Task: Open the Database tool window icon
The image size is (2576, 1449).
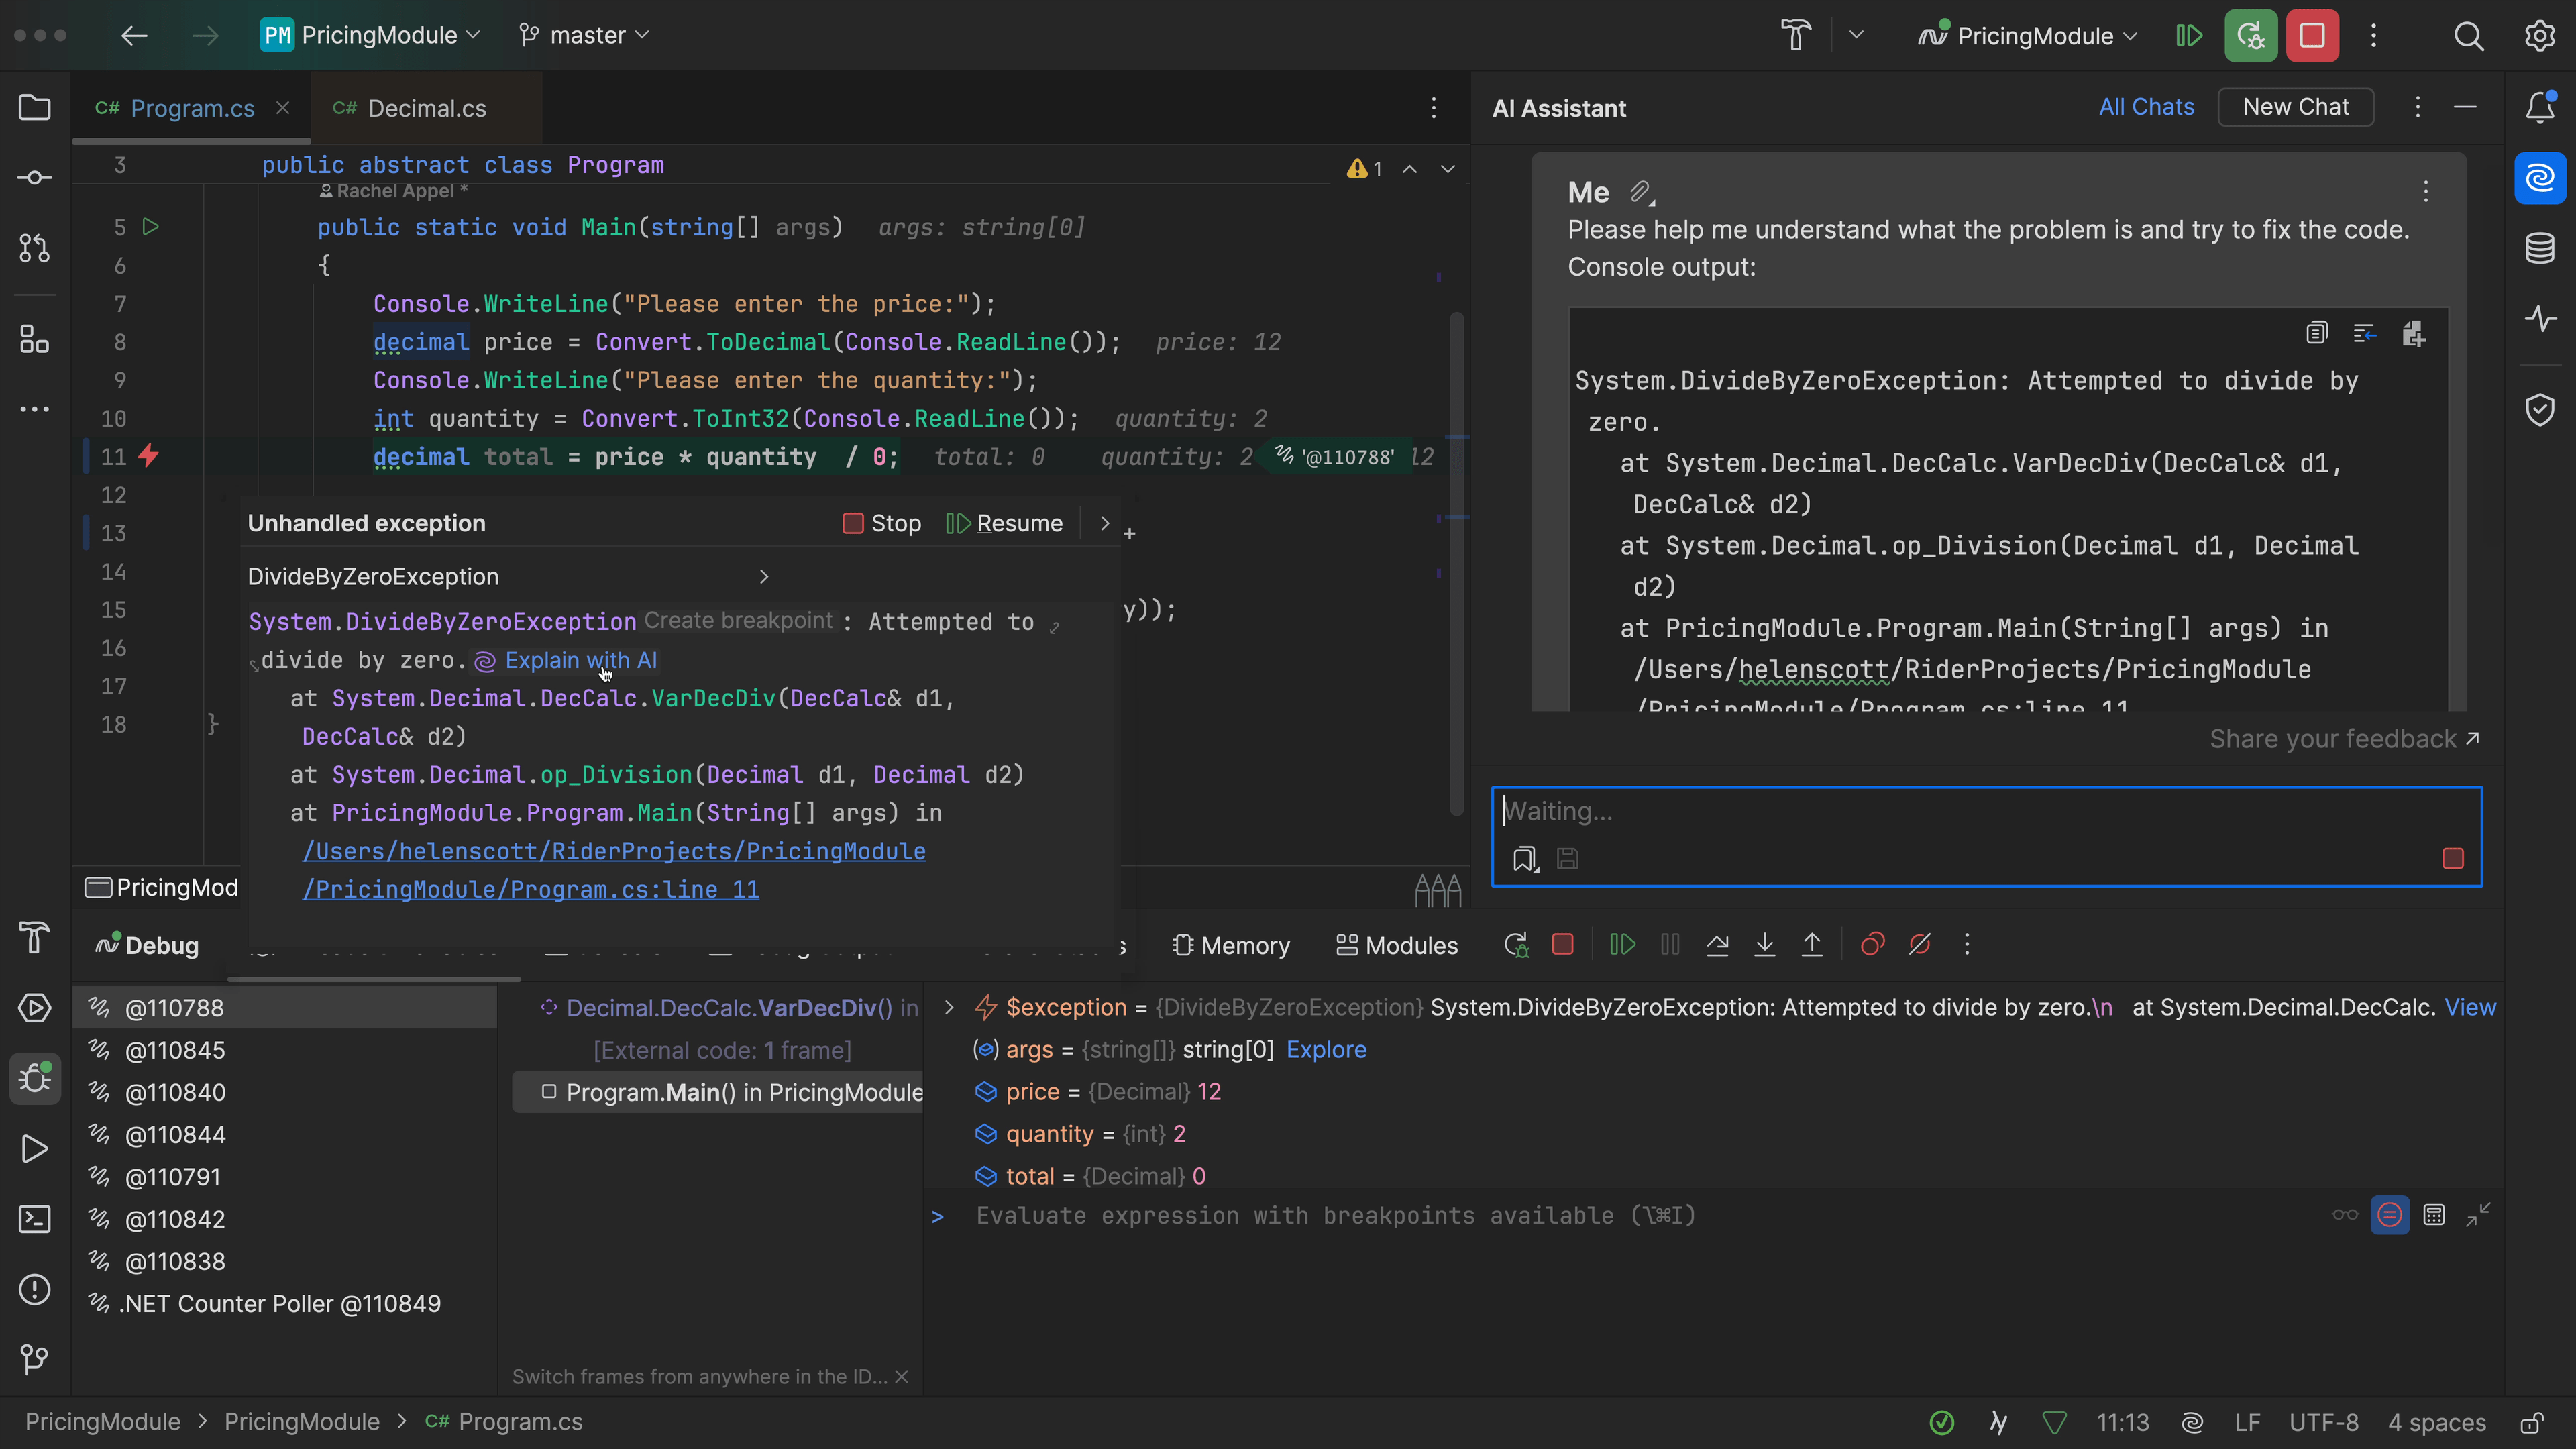Action: coord(2540,248)
